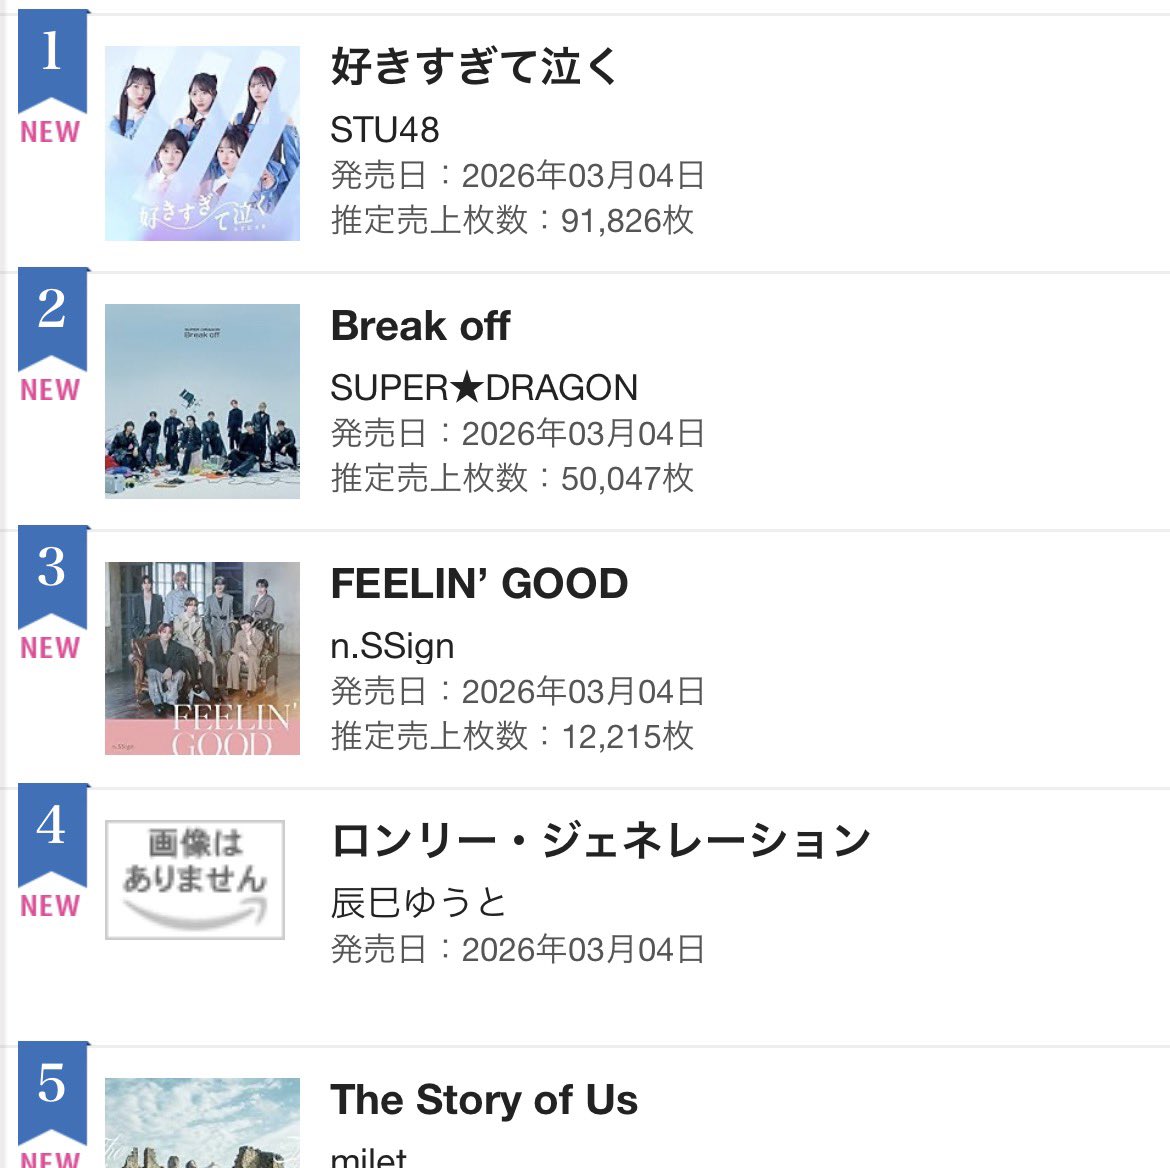
Task: Click the rank 2 ribbon badge
Action: (52, 316)
